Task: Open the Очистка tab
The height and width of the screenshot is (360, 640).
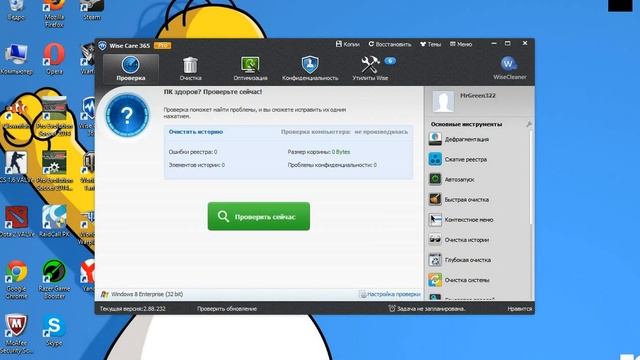Action: point(190,69)
